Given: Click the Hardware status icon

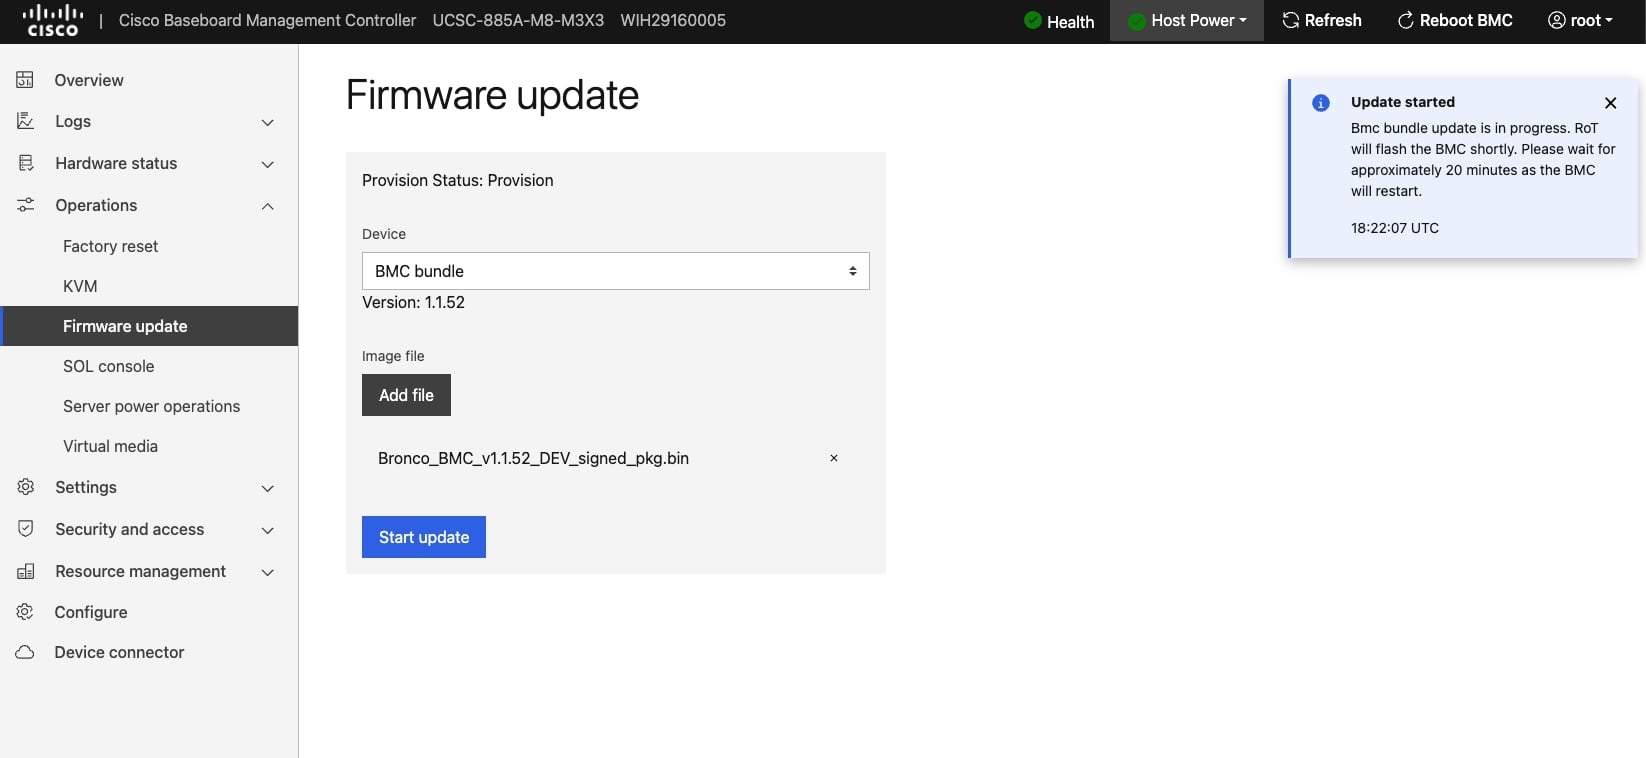Looking at the screenshot, I should click(x=25, y=163).
